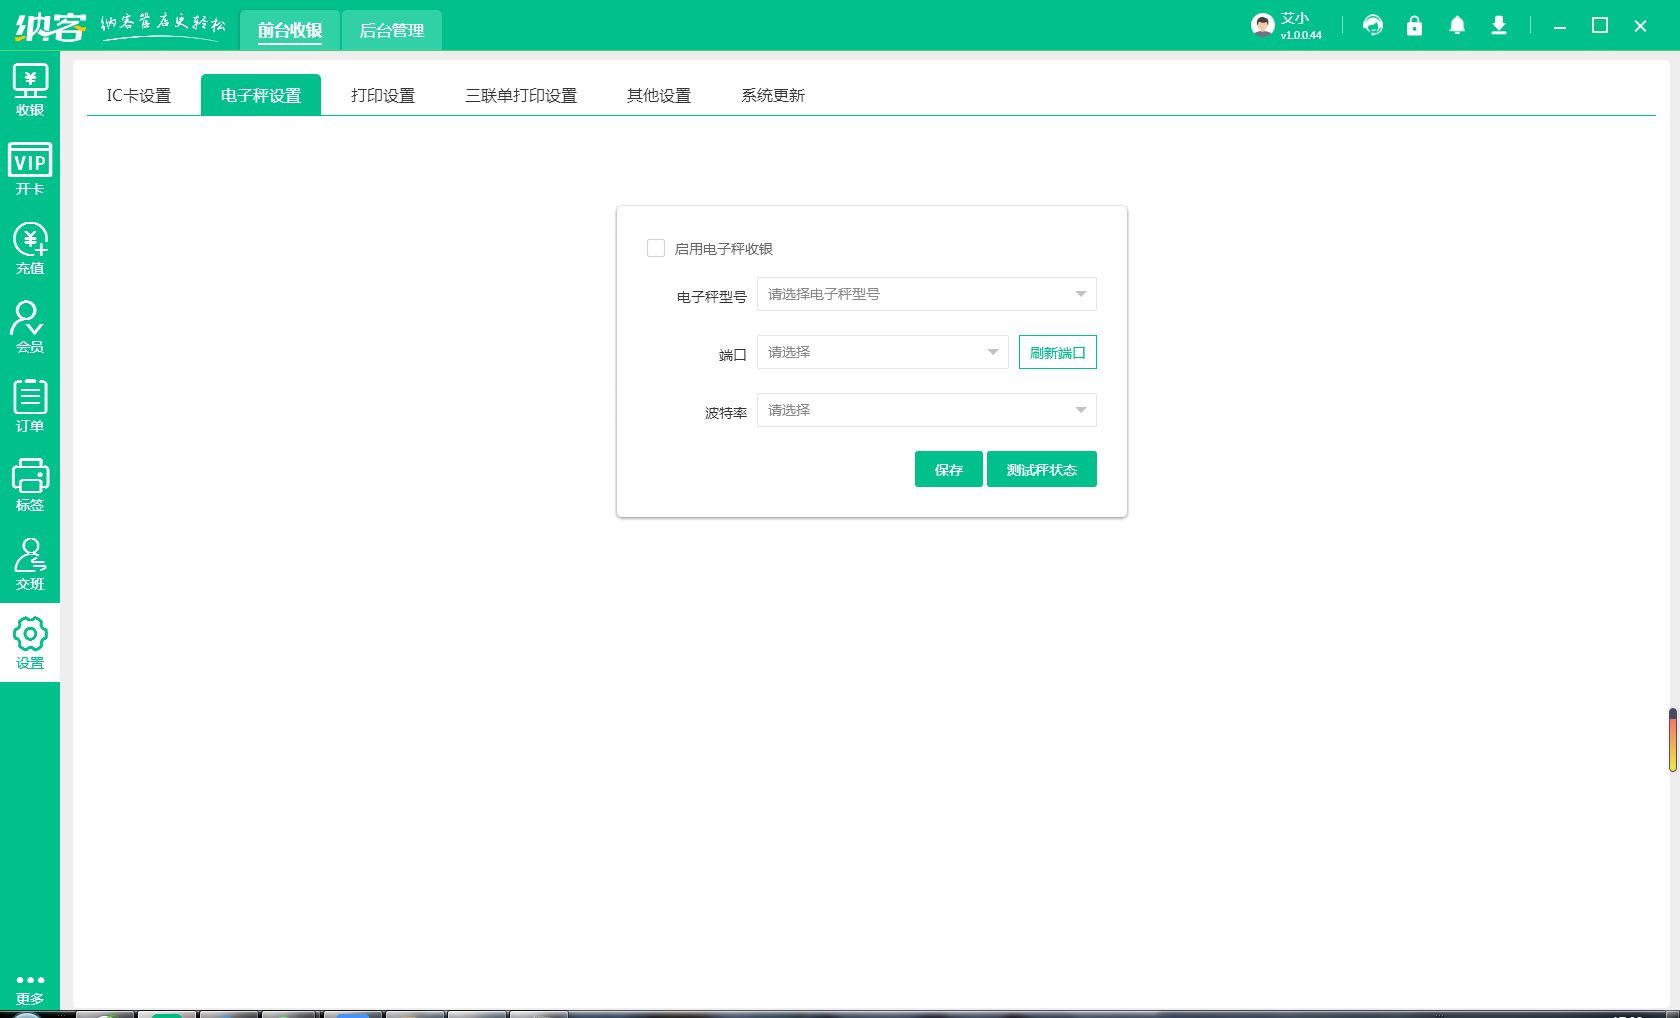Image resolution: width=1680 pixels, height=1018 pixels.
Task: Click the 刷新端口 refresh port button
Action: 1057,352
